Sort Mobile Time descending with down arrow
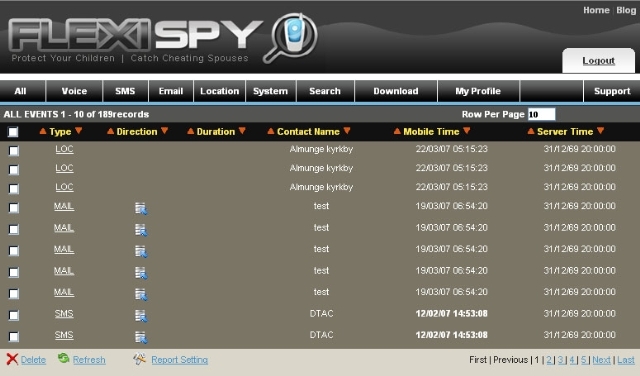 click(x=467, y=131)
